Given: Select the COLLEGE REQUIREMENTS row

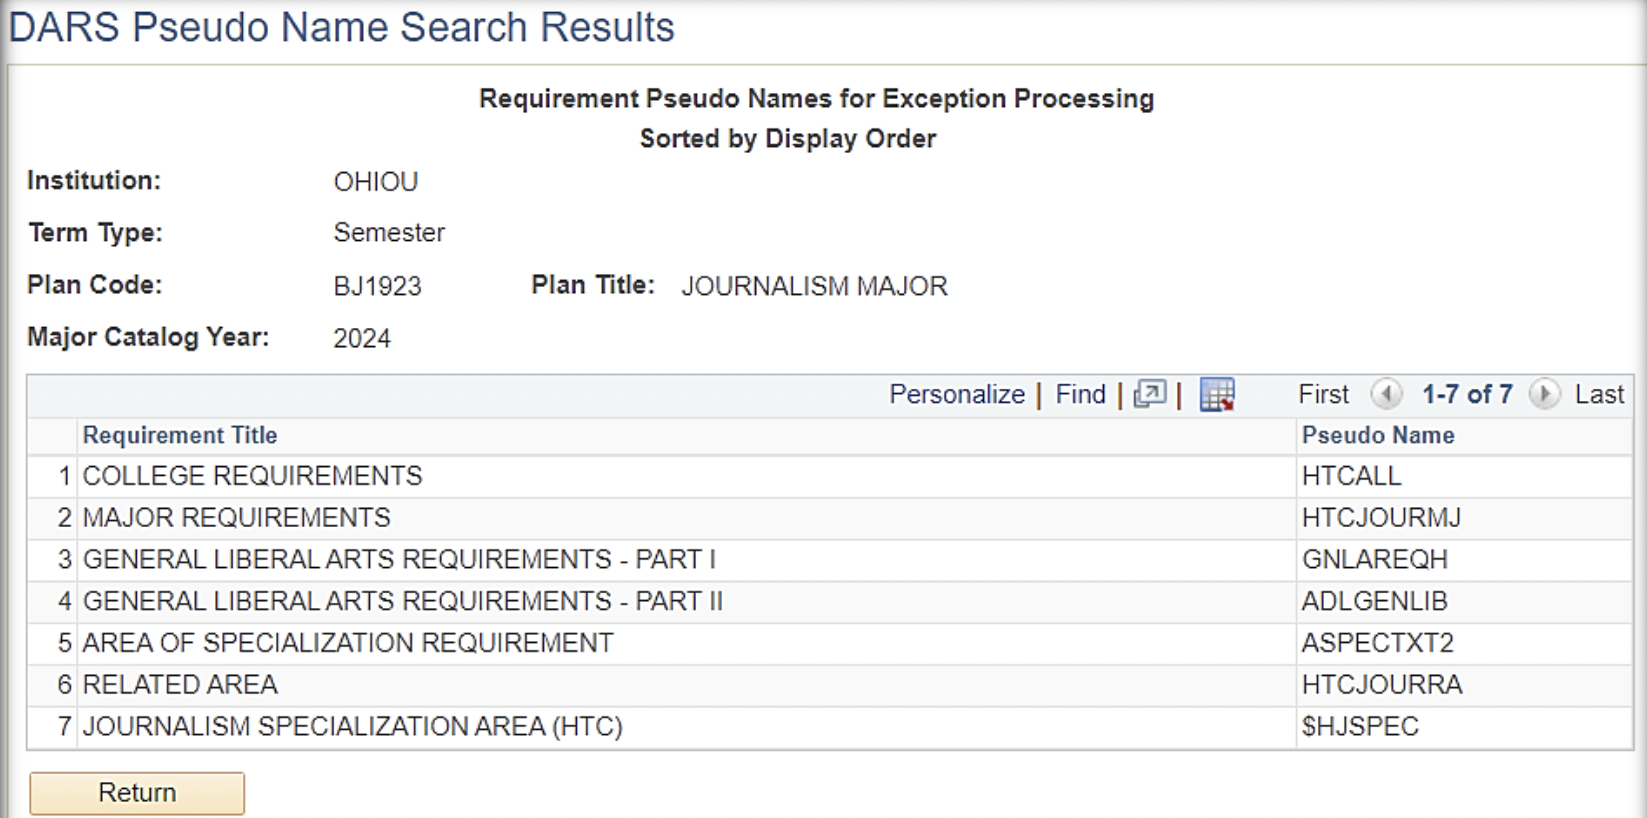Looking at the screenshot, I should tap(252, 476).
